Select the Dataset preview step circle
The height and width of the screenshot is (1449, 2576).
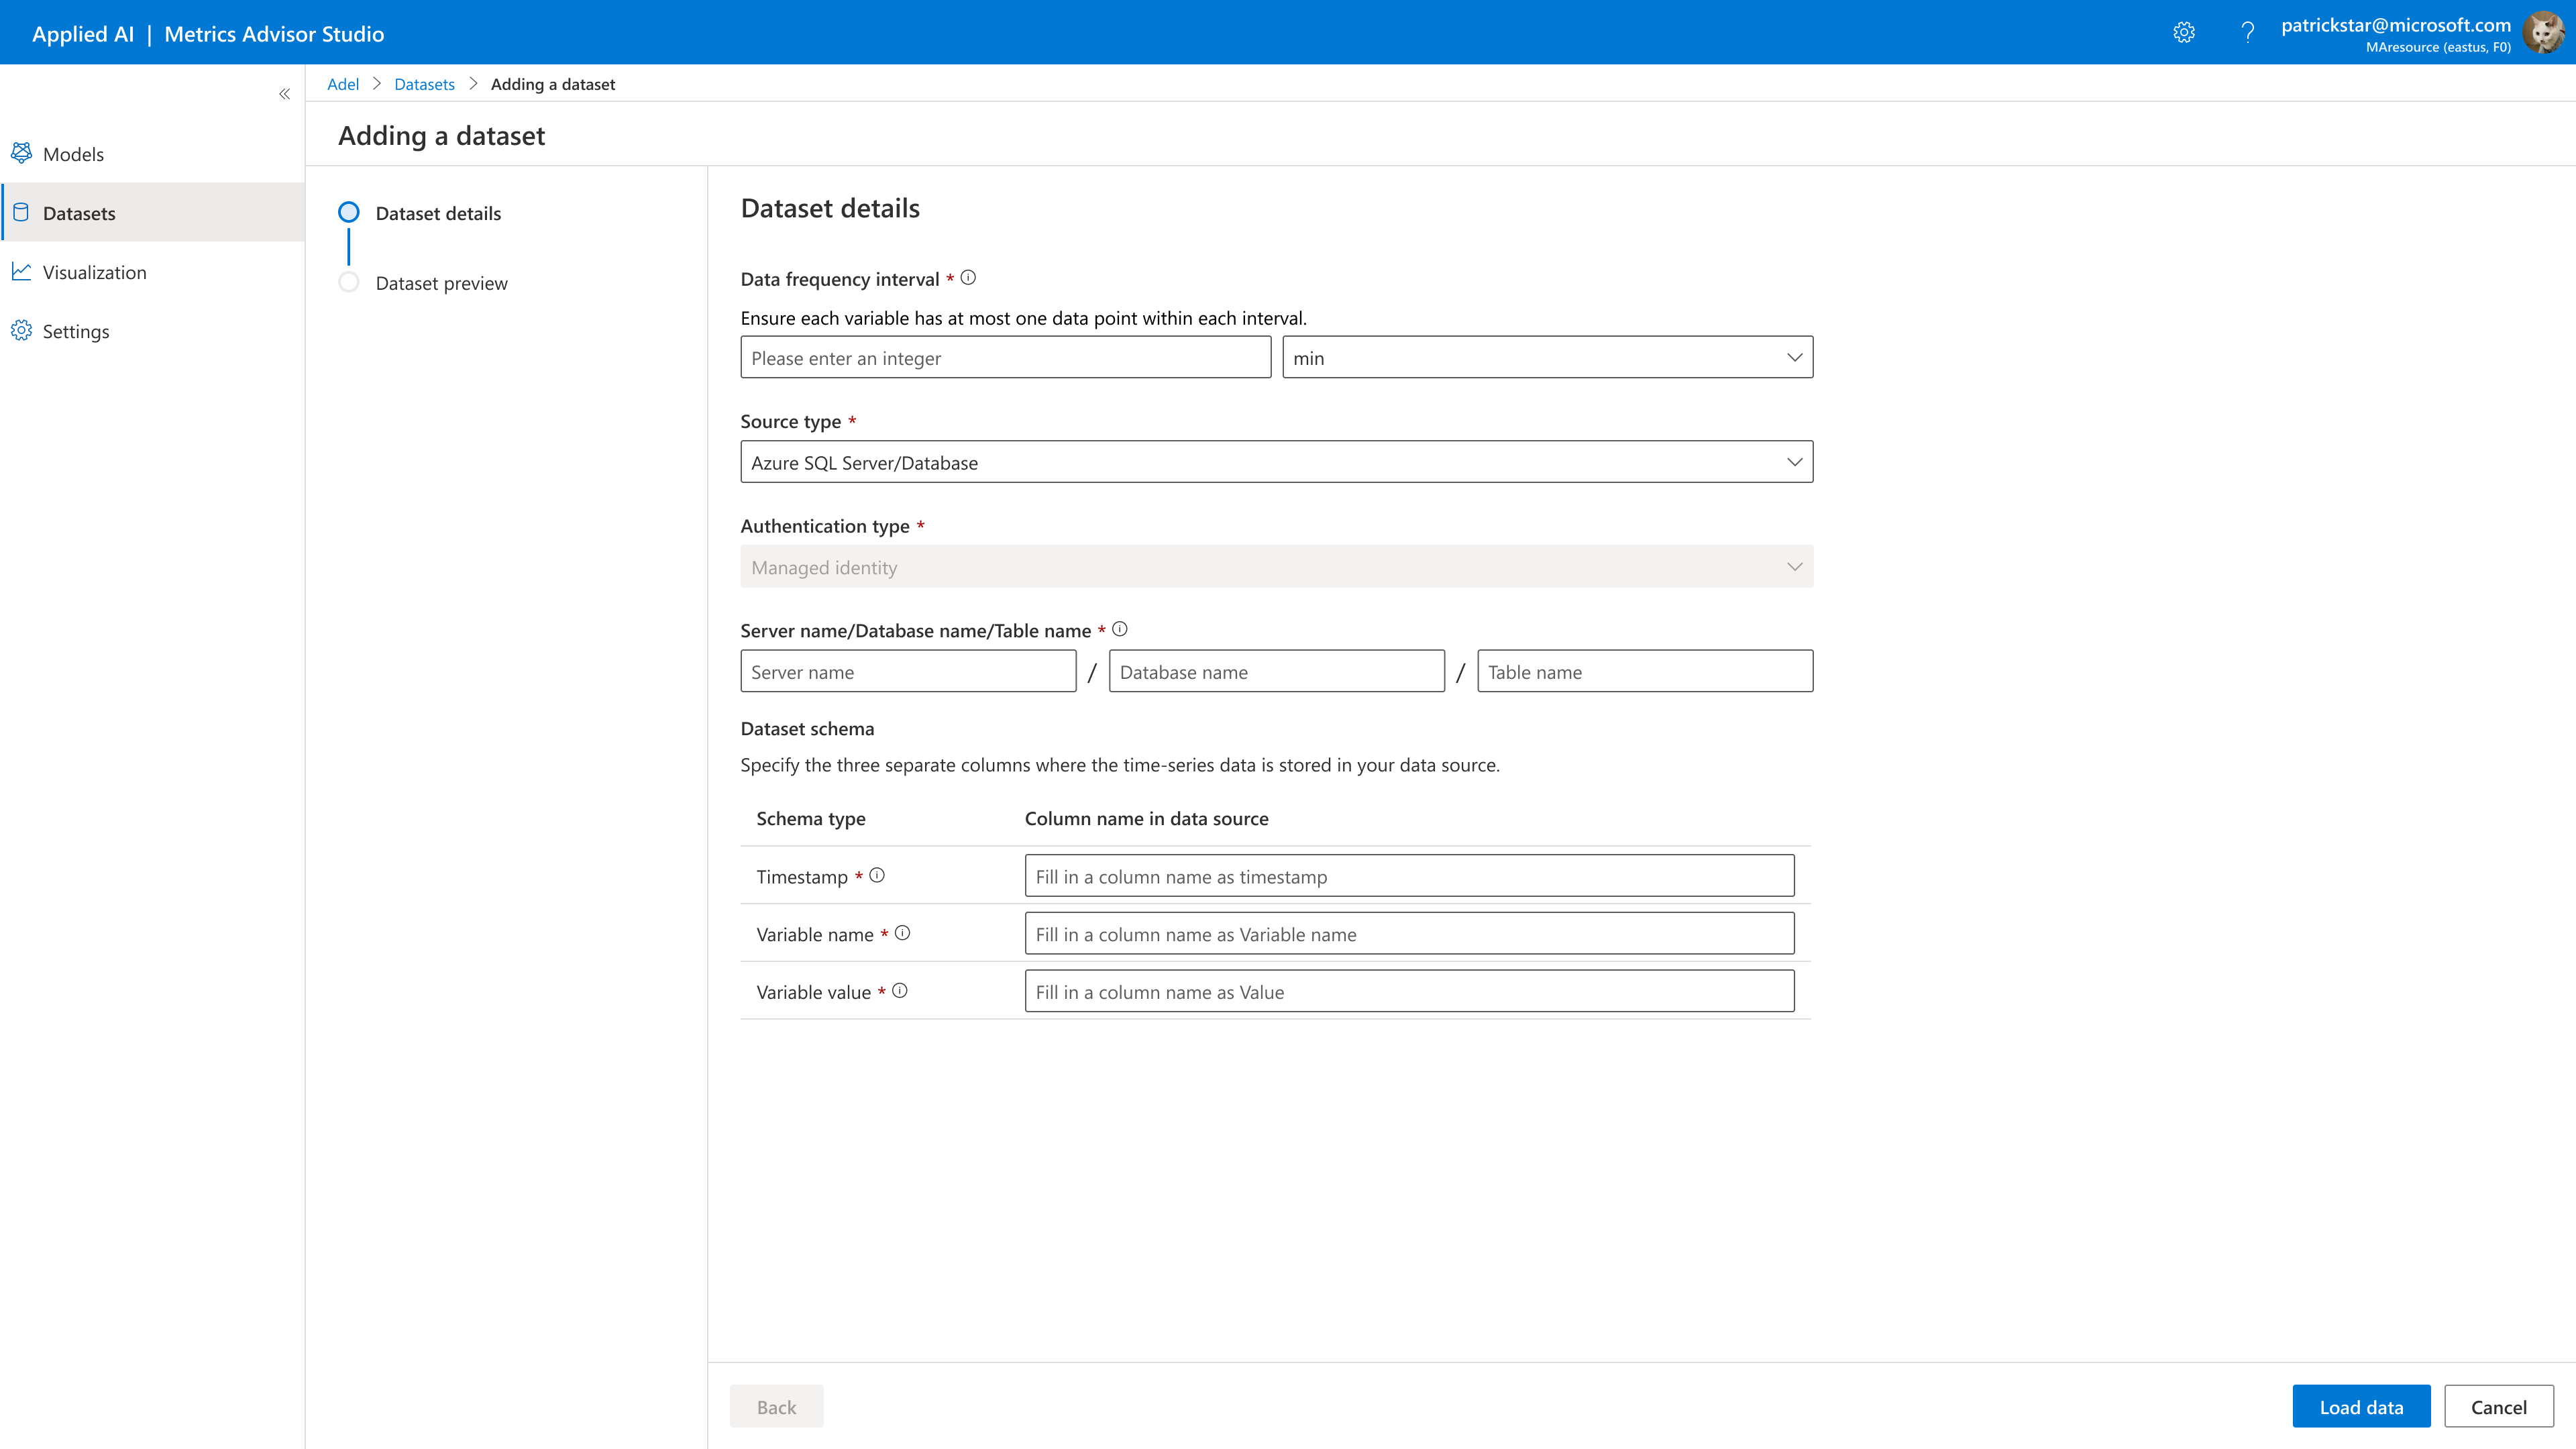point(348,282)
